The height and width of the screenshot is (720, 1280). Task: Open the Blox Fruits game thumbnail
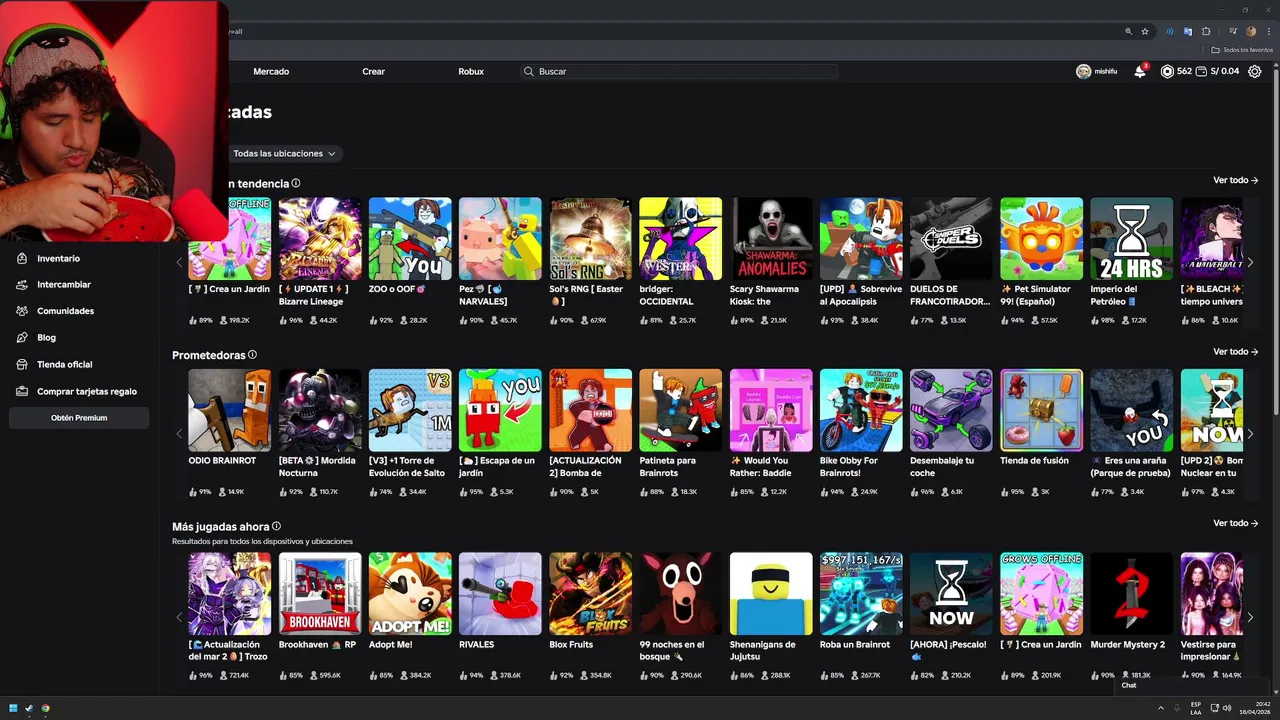coord(591,593)
